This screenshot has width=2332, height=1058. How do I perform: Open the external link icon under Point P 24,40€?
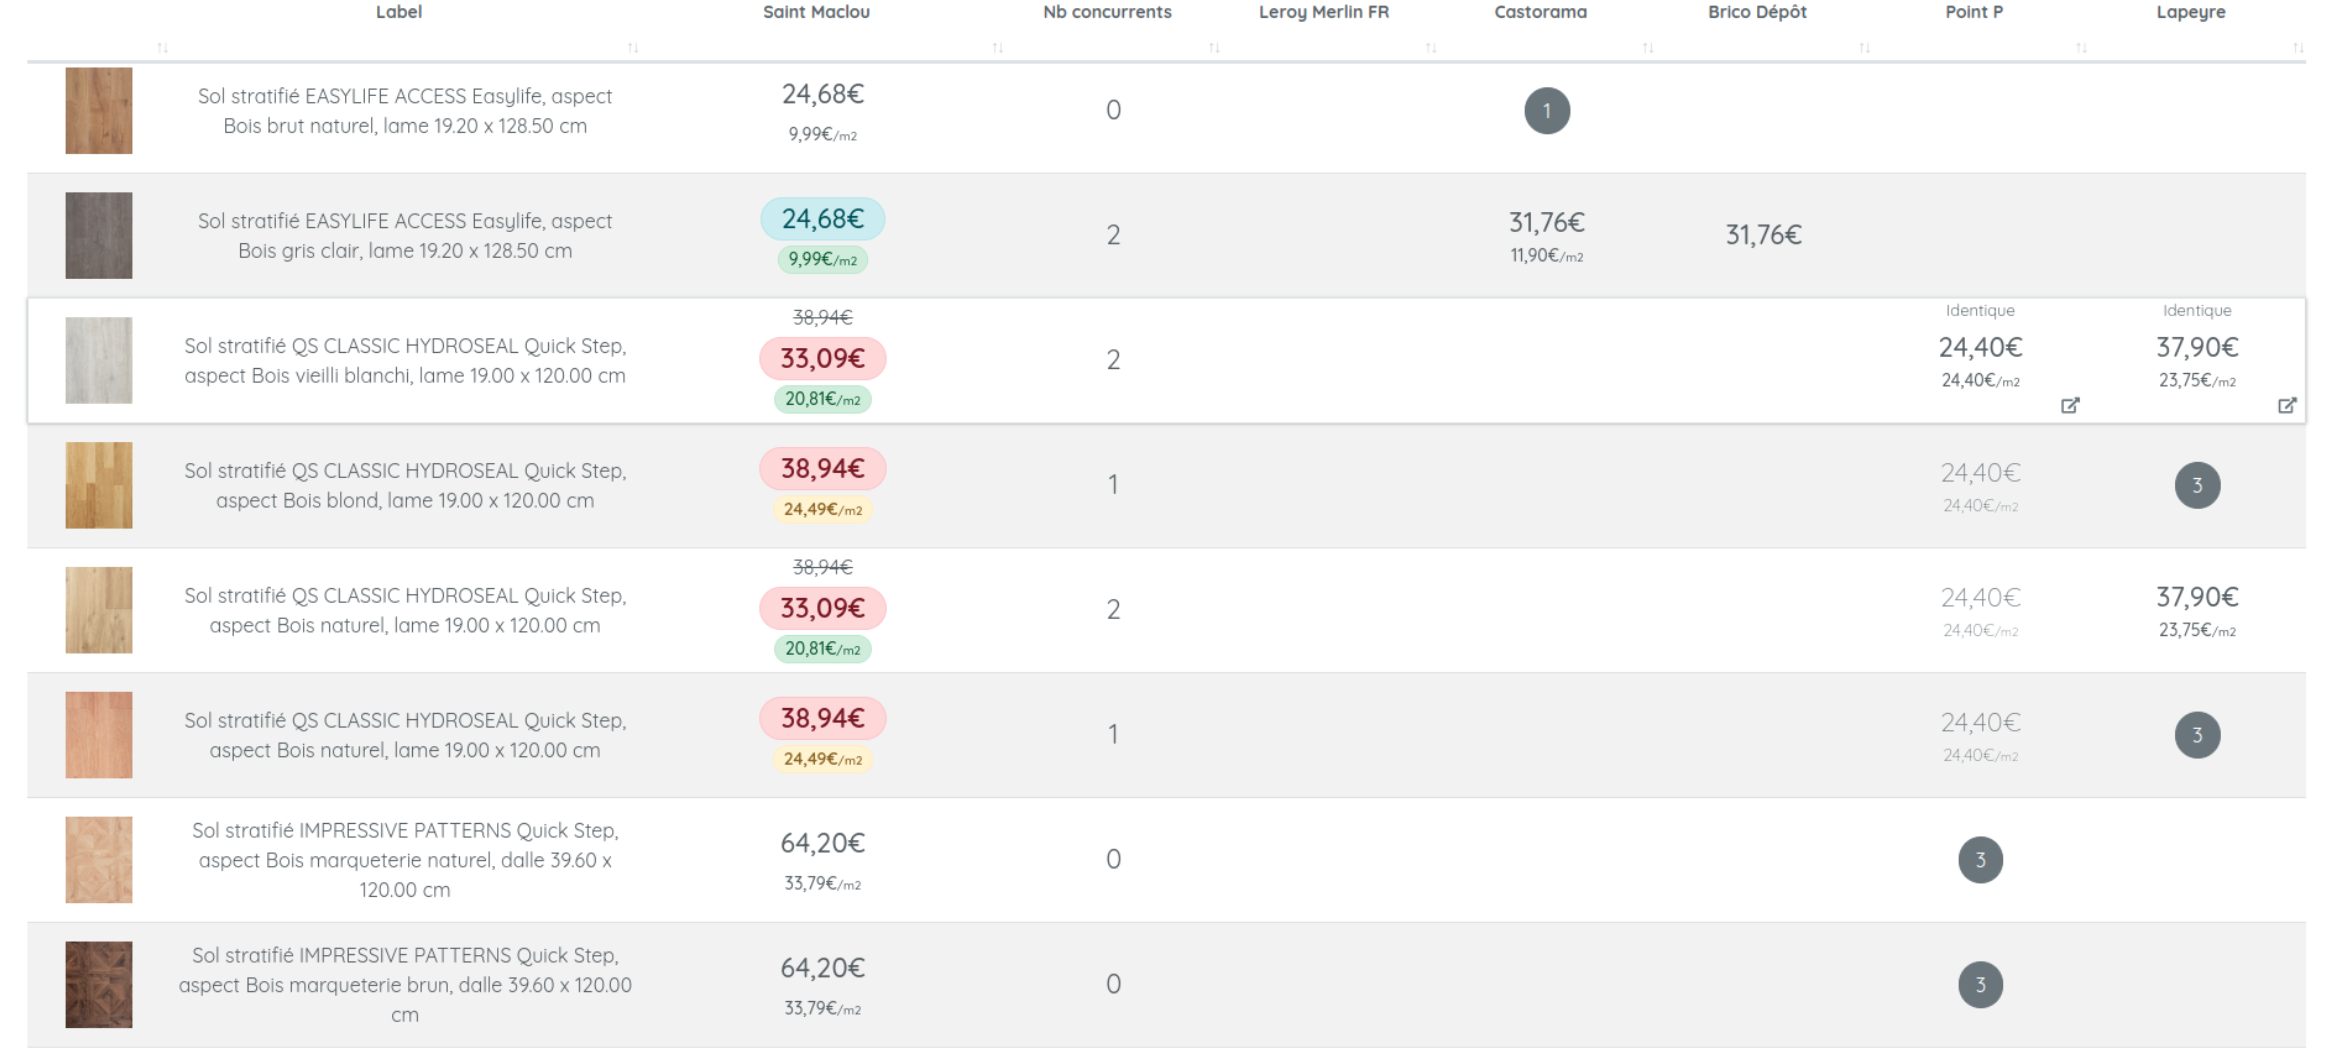[x=2070, y=405]
